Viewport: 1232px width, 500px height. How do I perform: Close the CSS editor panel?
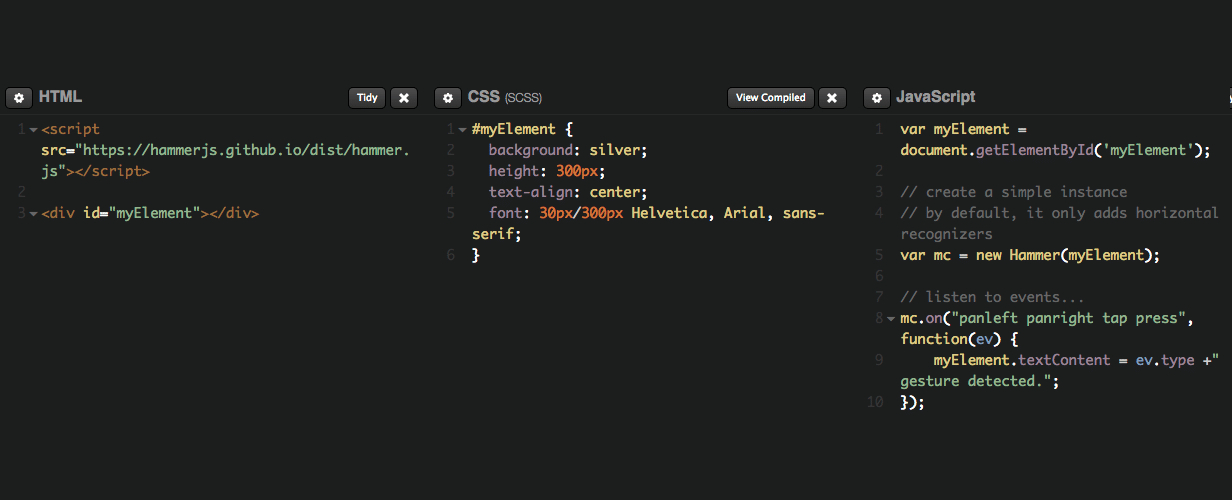pyautogui.click(x=832, y=98)
